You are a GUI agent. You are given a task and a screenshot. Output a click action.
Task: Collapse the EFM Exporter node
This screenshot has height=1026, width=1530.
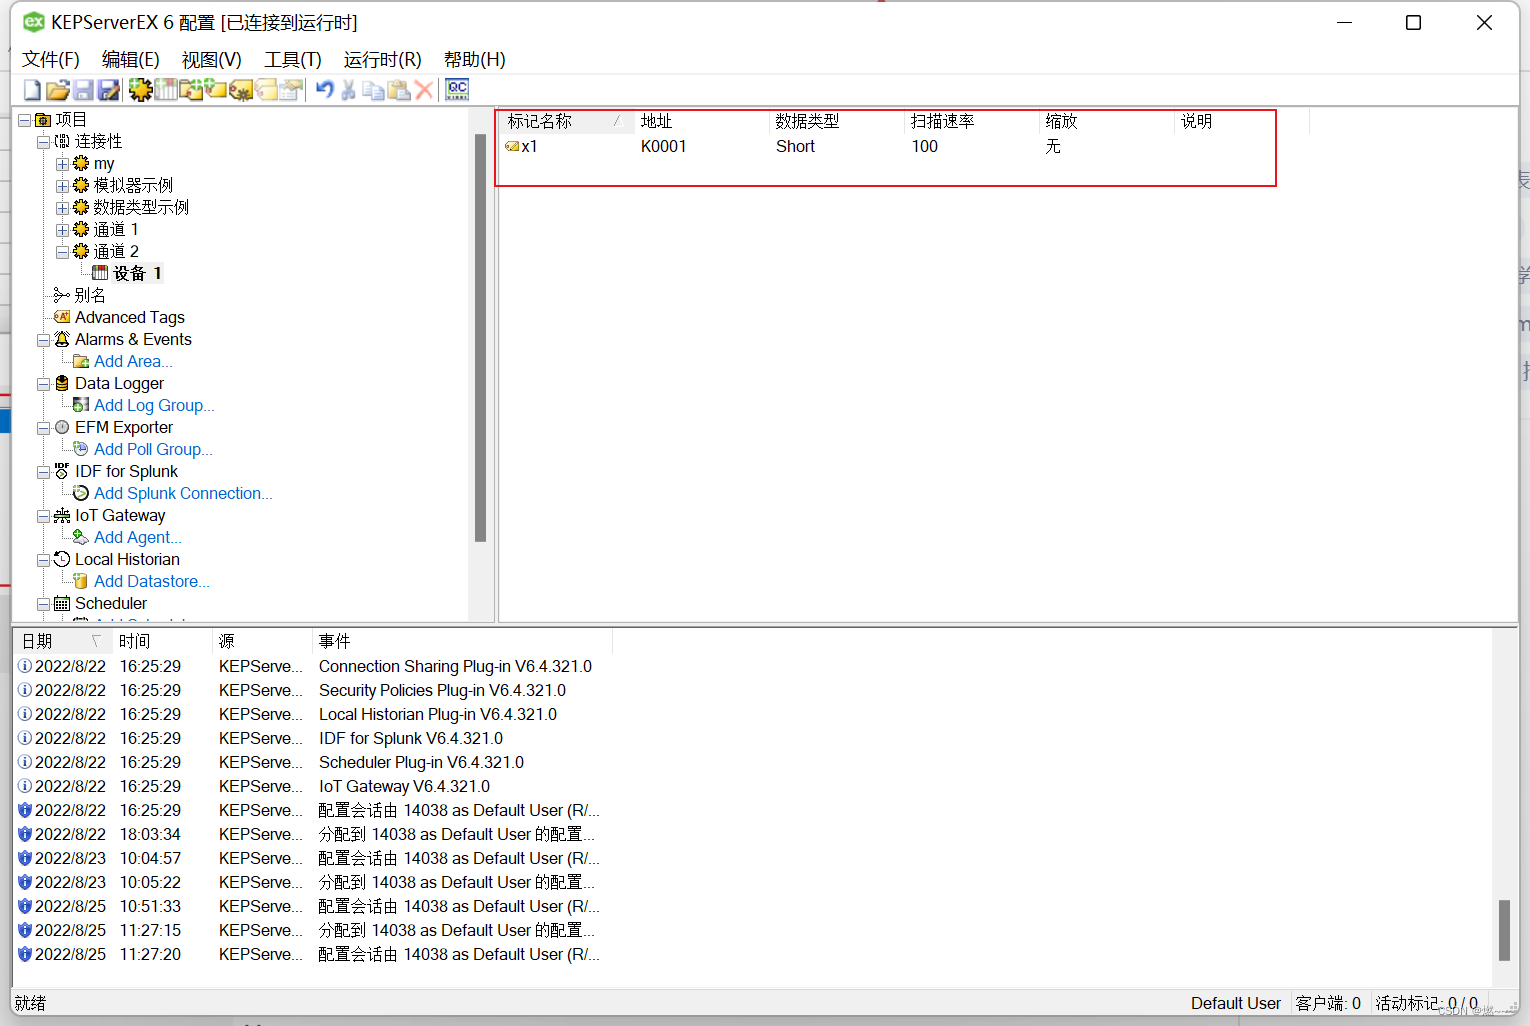click(43, 428)
